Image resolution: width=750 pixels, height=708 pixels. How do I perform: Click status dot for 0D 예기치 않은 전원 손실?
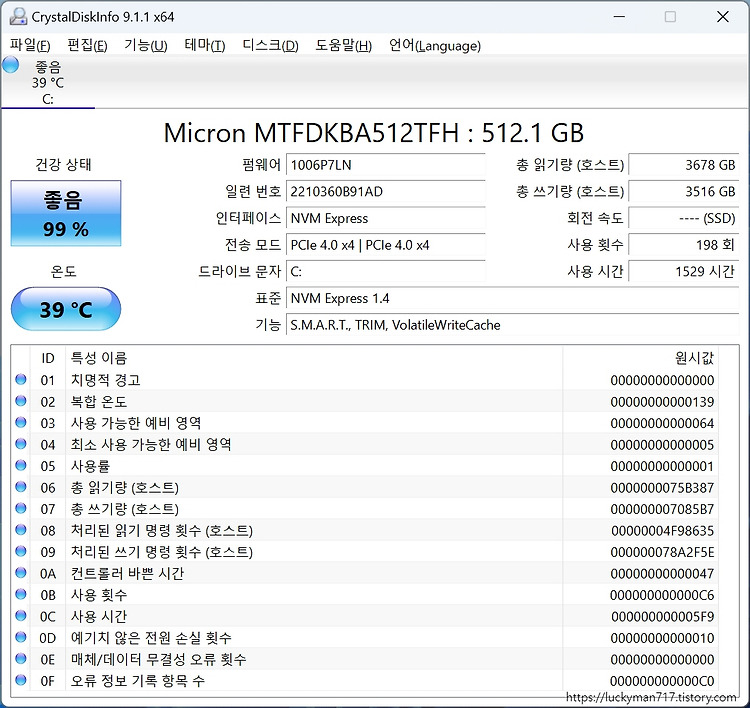[x=21, y=637]
